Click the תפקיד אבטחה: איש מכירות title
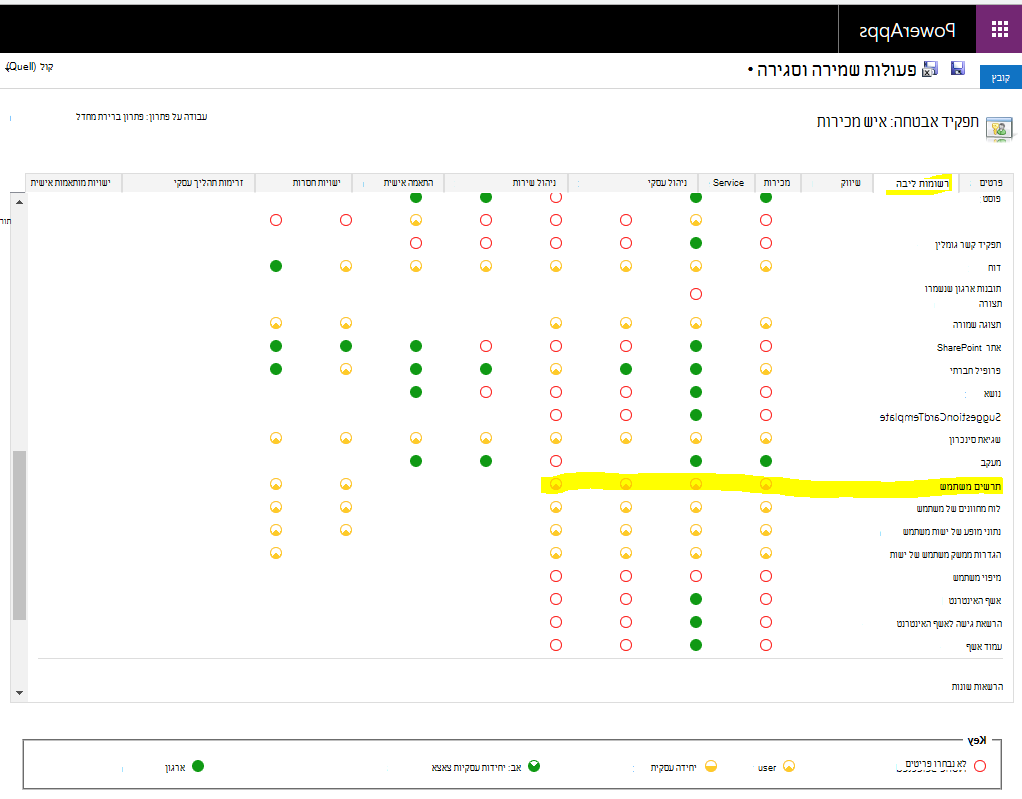This screenshot has width=1022, height=799. click(x=898, y=121)
